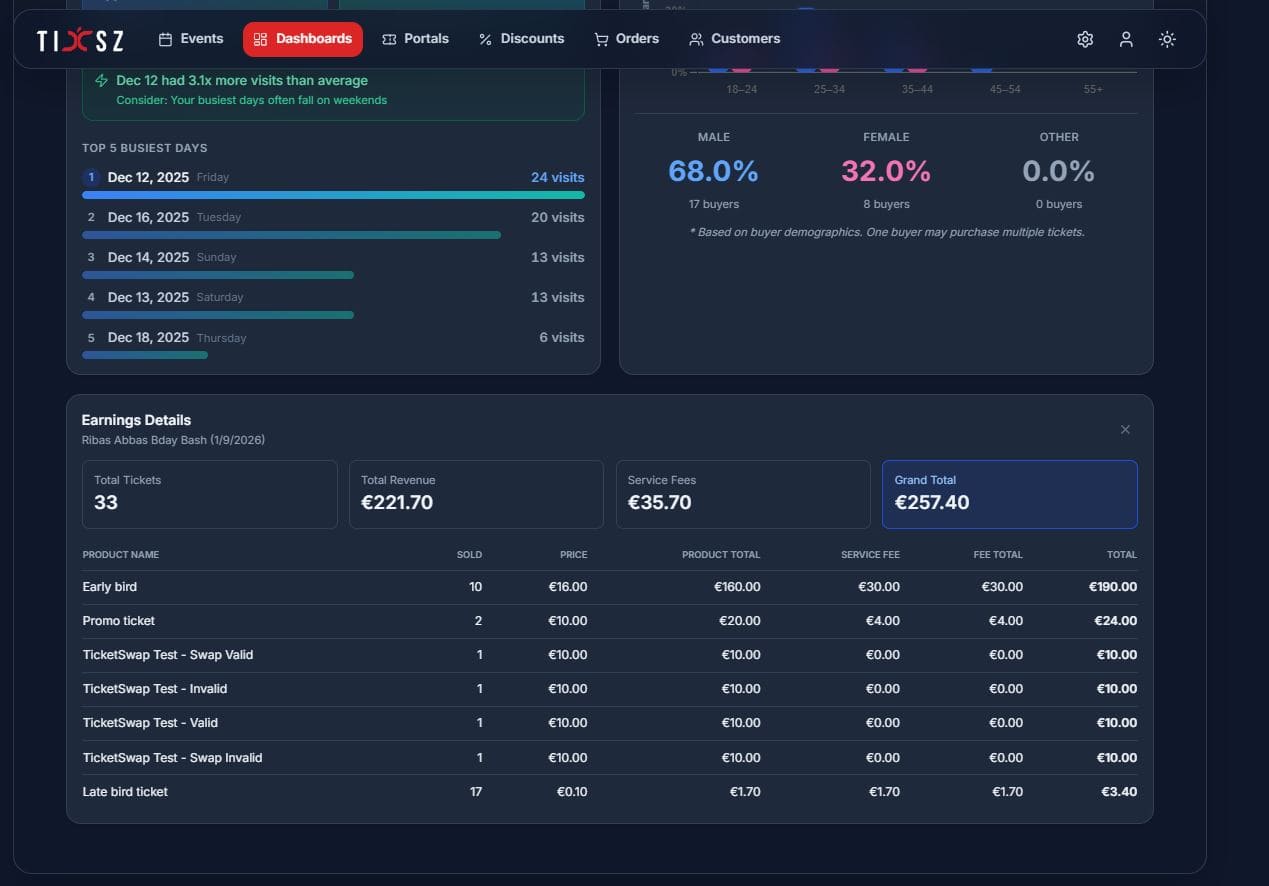Select the Late bird ticket row
Viewport: 1269px width, 886px height.
coord(609,792)
